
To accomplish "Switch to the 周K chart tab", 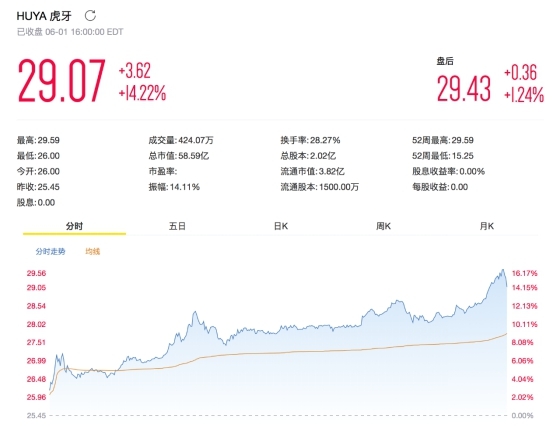I will click(x=383, y=226).
